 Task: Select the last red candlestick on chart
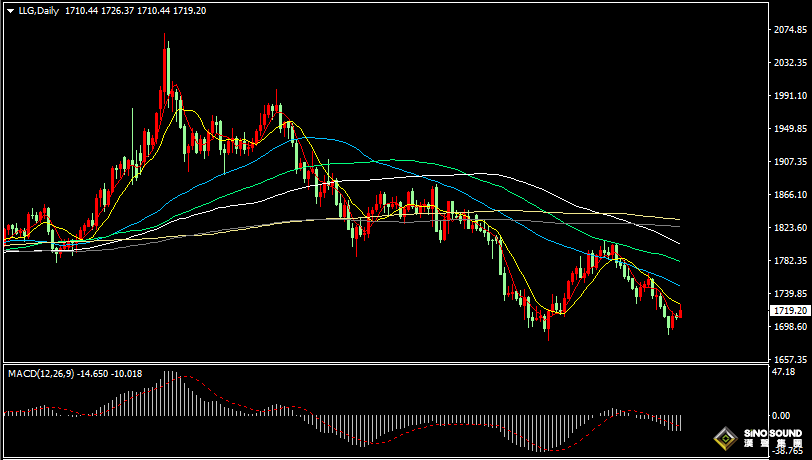[x=680, y=311]
